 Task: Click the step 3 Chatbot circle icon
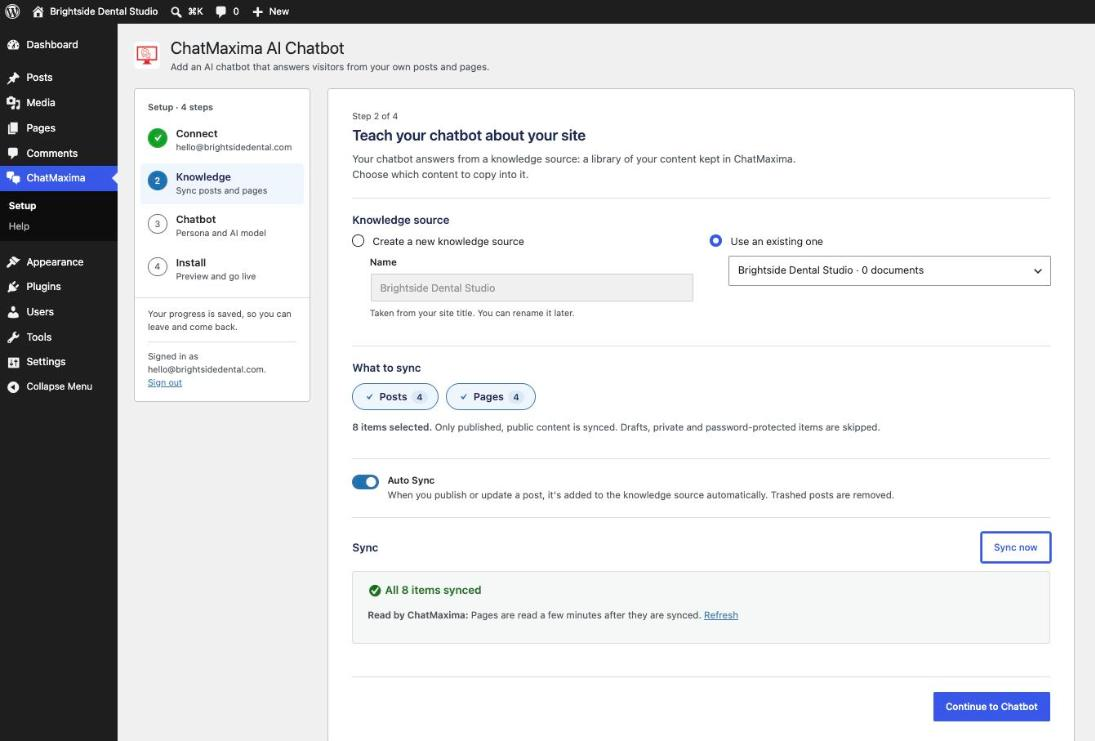click(x=158, y=224)
